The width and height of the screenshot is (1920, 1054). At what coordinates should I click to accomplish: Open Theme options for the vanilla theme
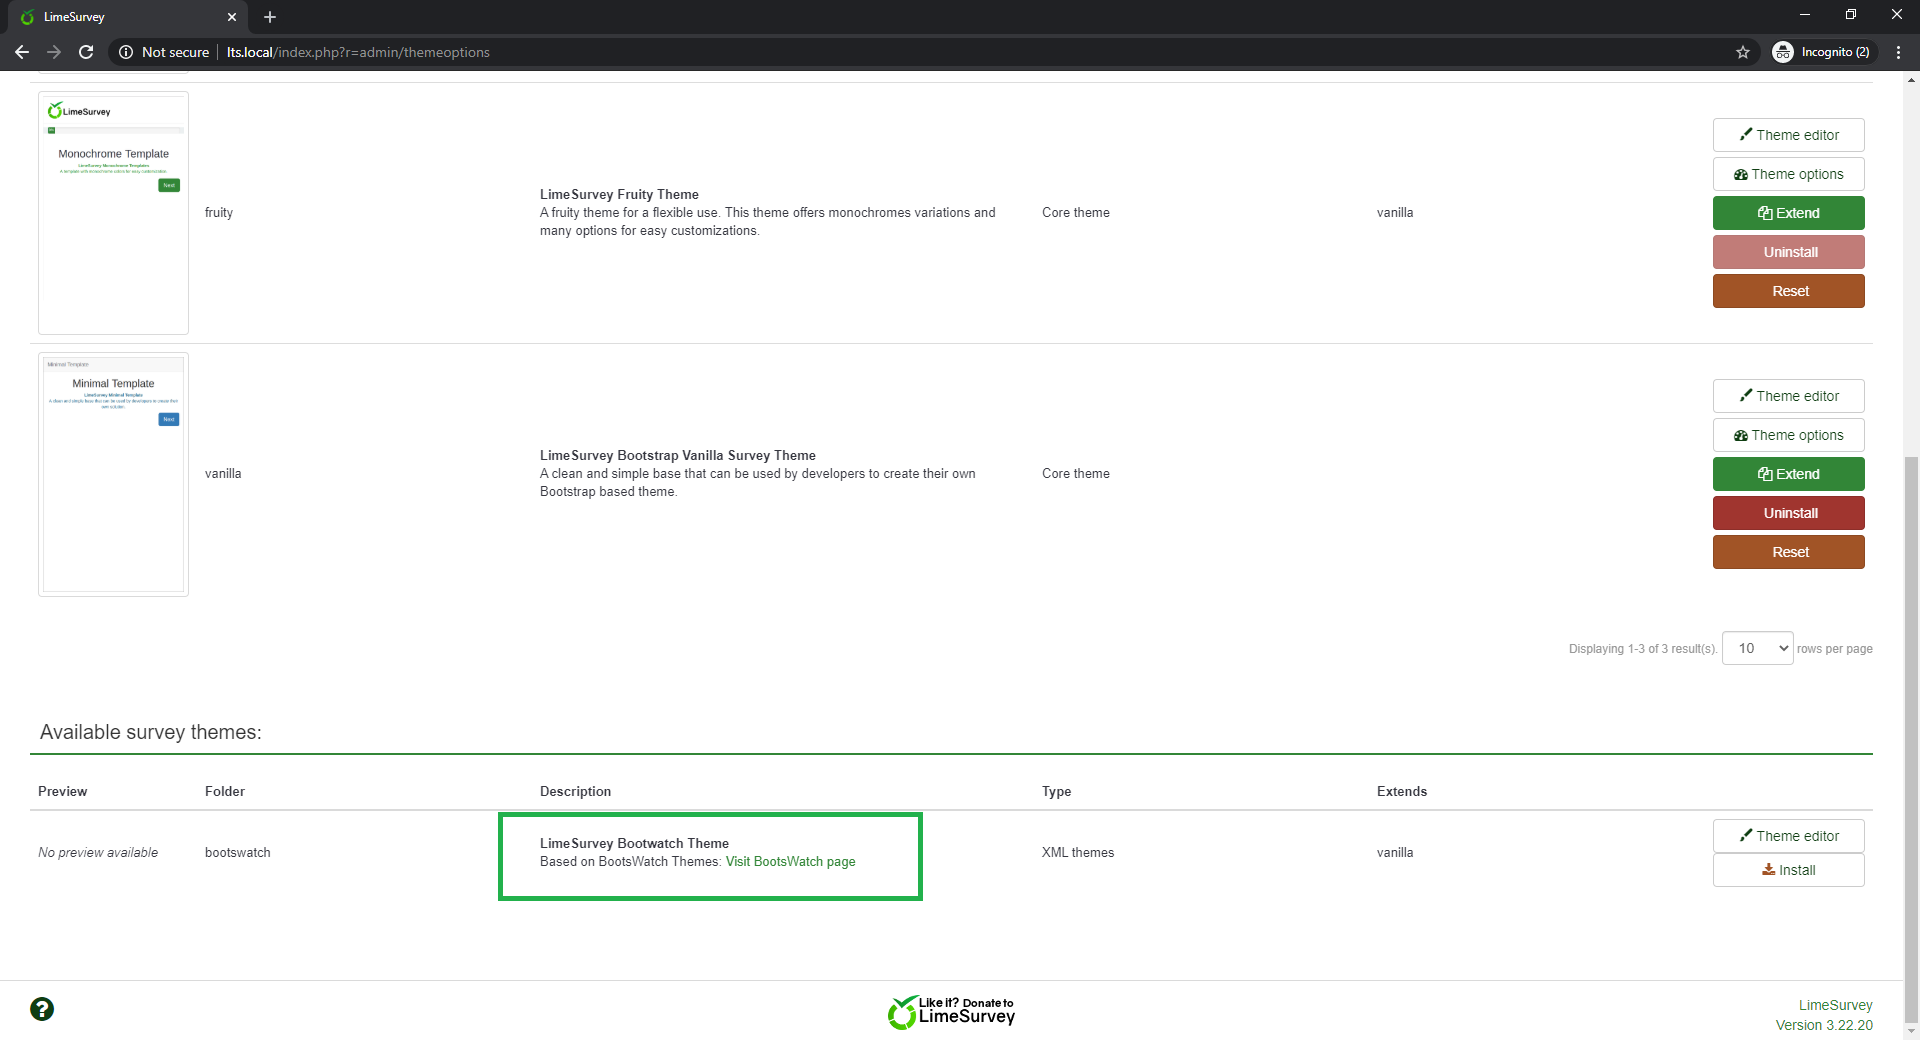click(x=1788, y=435)
